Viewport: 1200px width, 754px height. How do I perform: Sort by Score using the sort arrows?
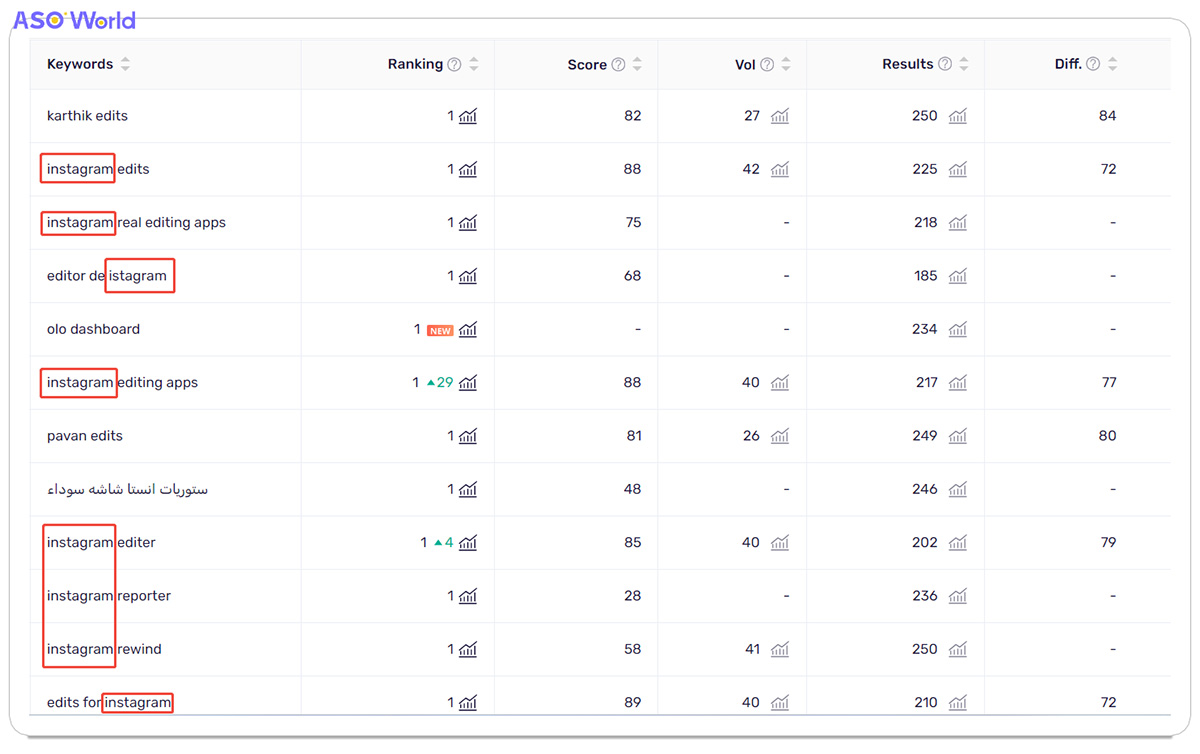click(637, 64)
